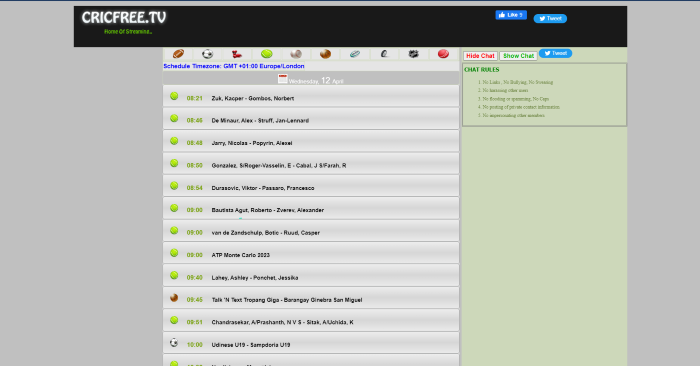Viewport: 700px width, 366px height.
Task: Open ATP Monte Carlo 2023 stream
Action: (x=241, y=255)
